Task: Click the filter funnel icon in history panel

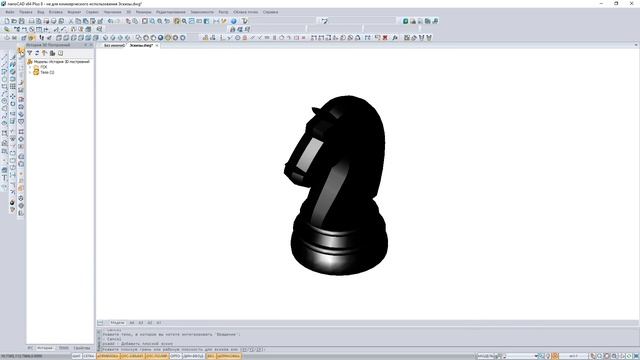Action: 29,53
